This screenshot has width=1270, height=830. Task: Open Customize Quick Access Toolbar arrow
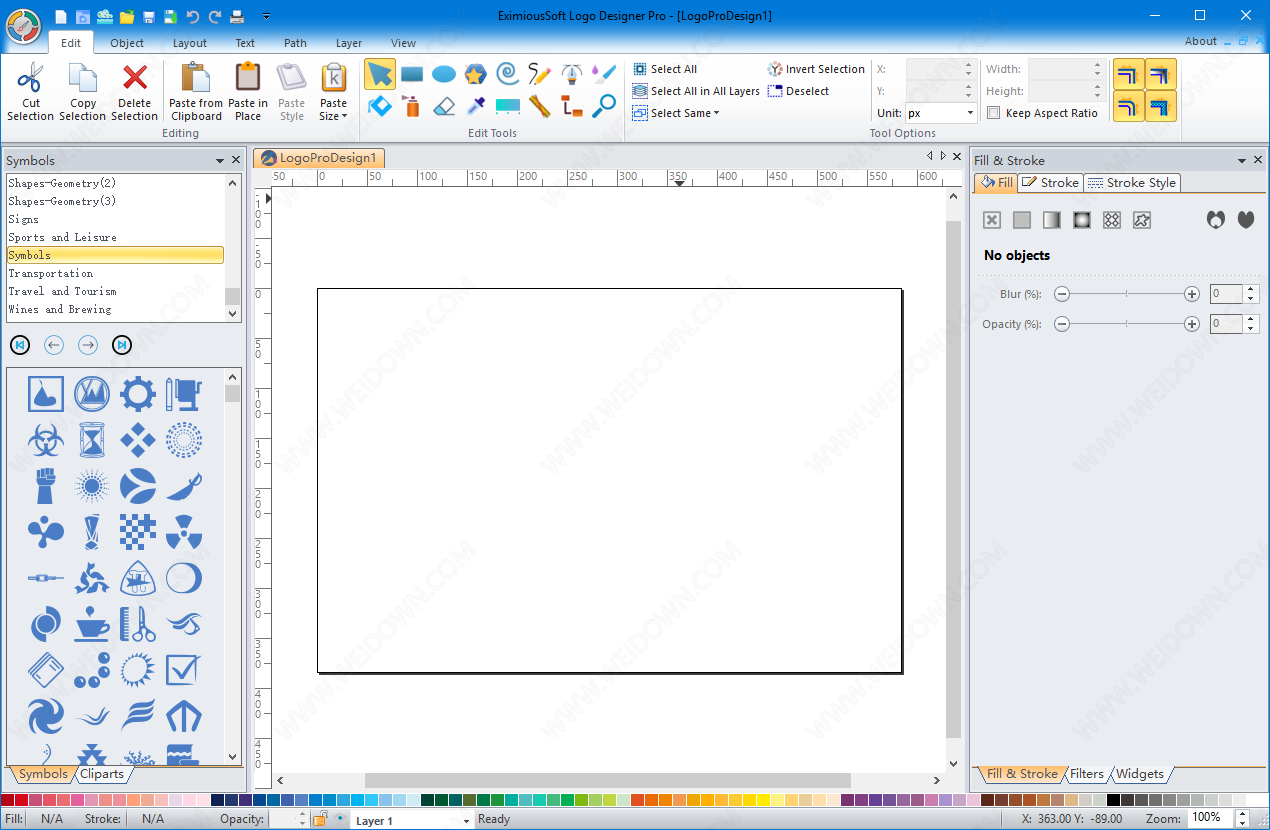[266, 16]
